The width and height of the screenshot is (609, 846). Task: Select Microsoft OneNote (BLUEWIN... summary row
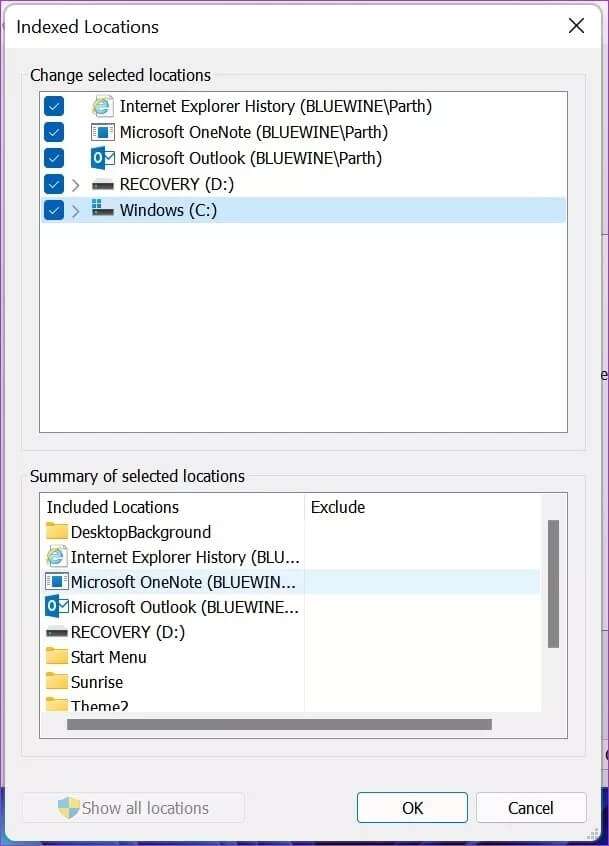(x=183, y=582)
